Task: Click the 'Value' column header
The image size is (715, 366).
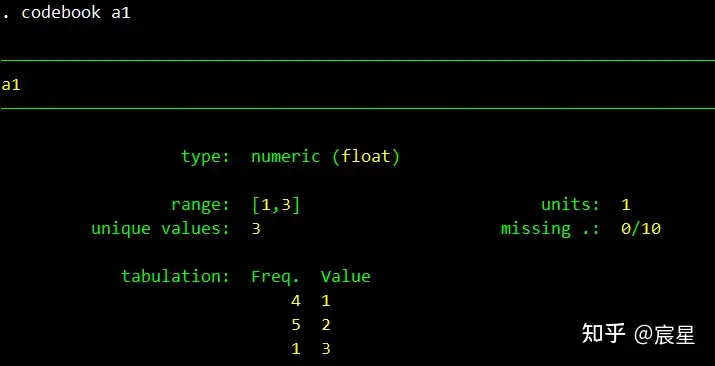Action: (346, 276)
